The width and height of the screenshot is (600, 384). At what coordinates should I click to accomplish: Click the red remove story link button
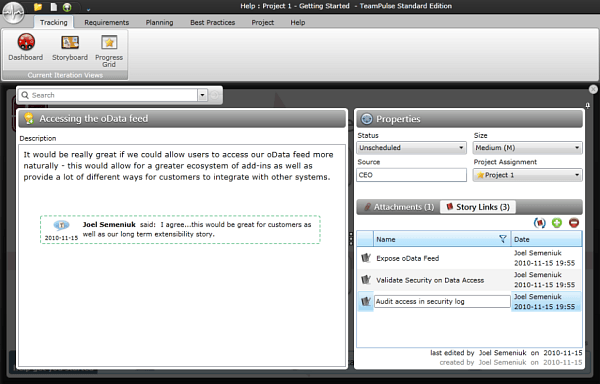point(574,223)
